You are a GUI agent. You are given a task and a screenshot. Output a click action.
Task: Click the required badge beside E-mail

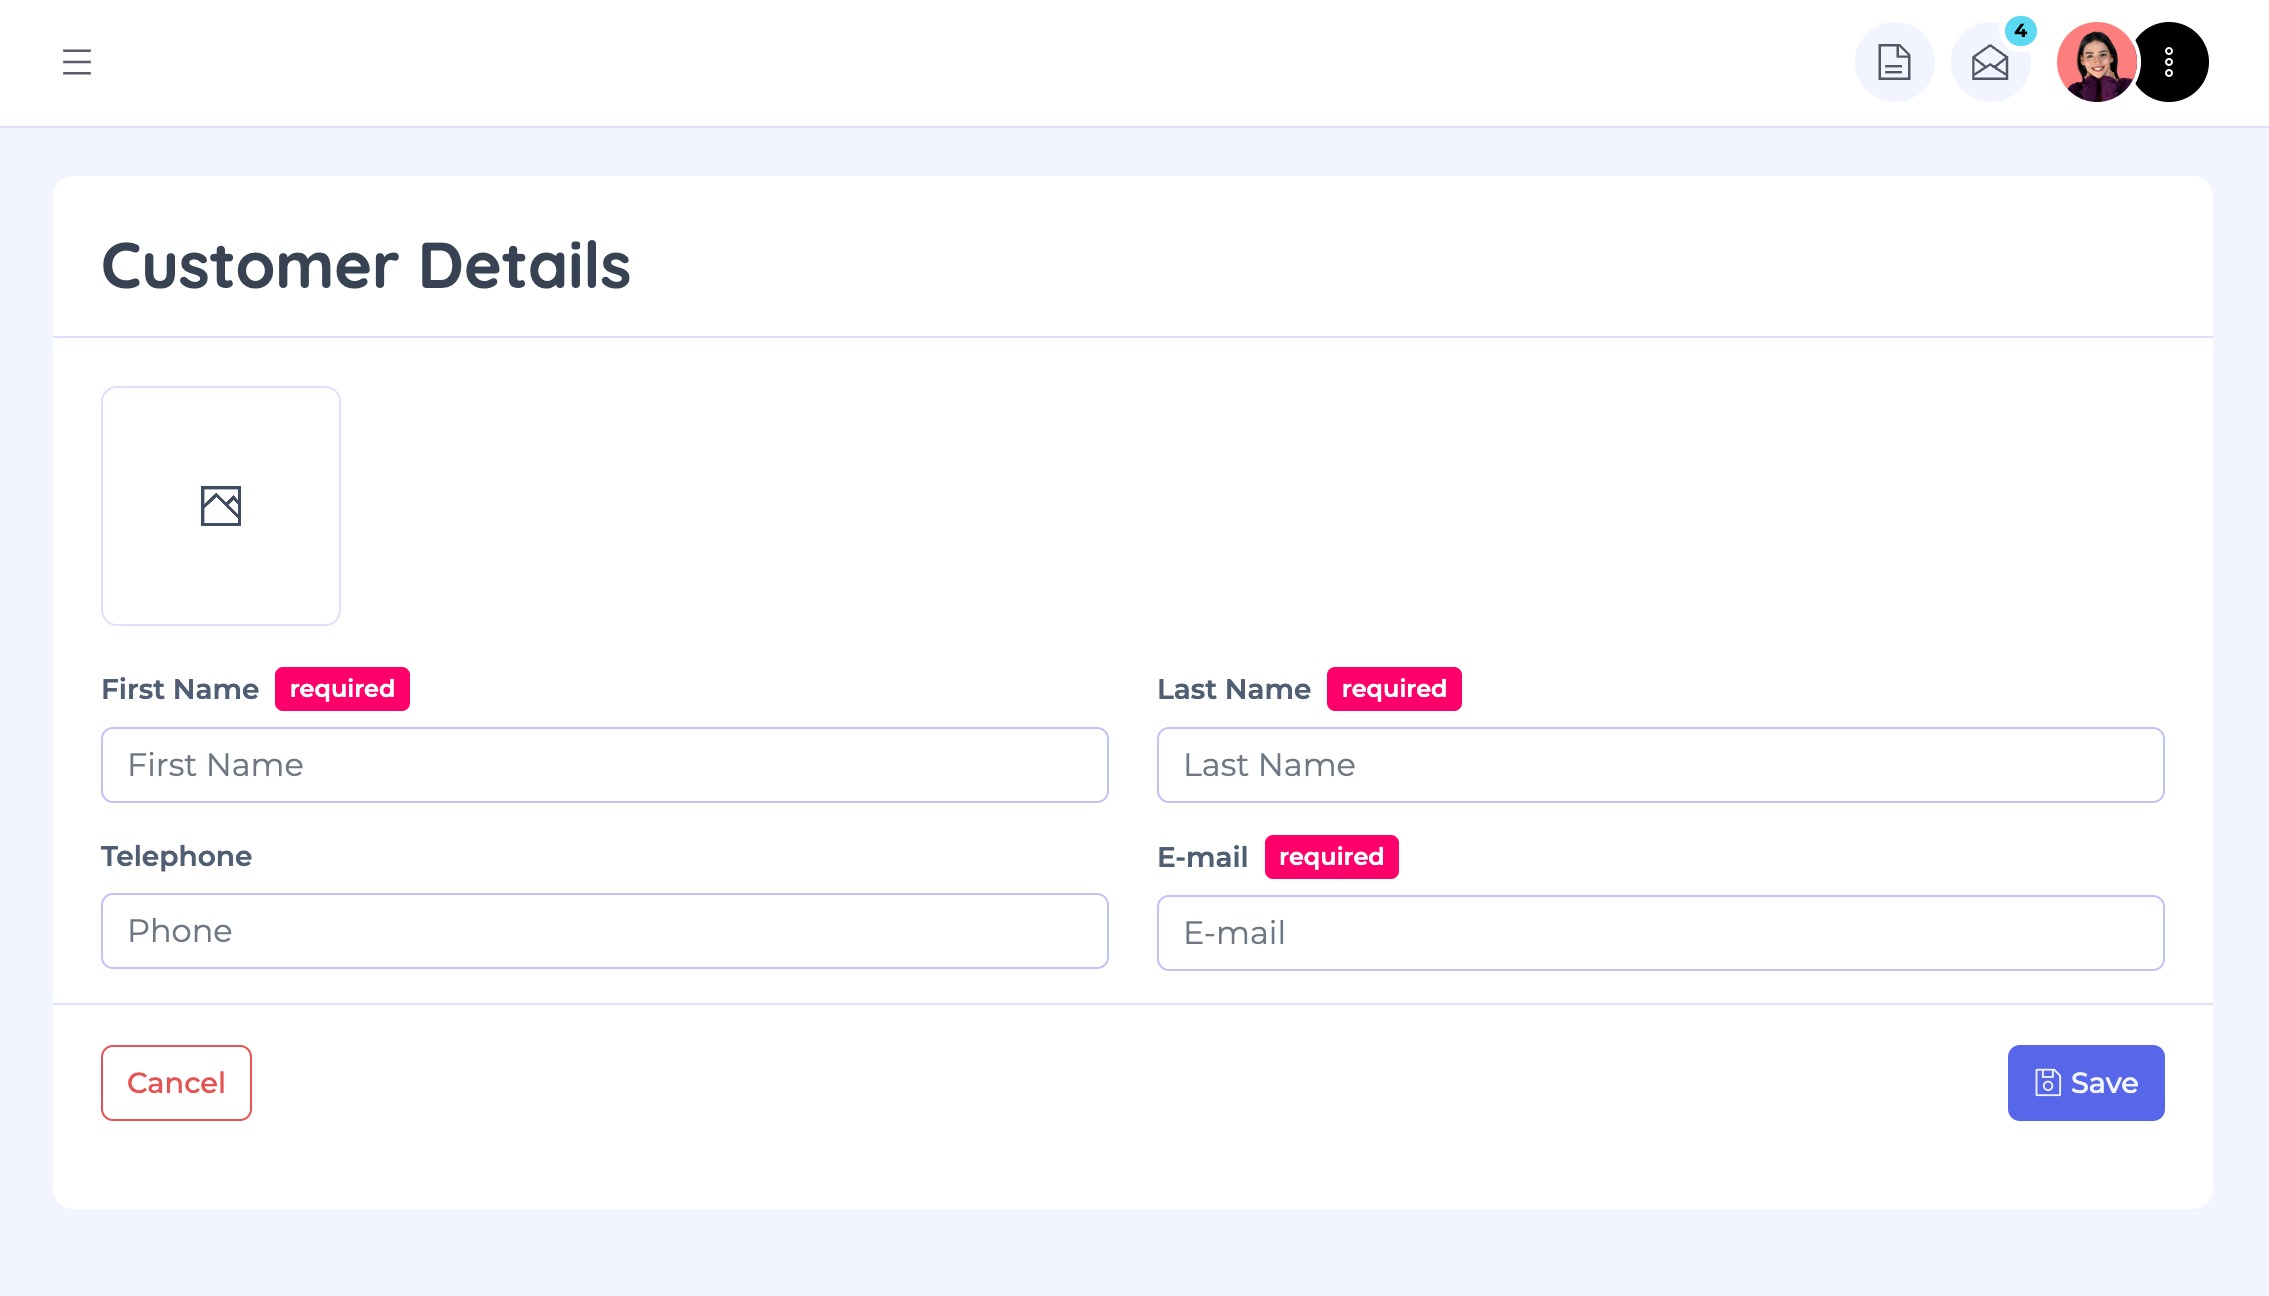tap(1331, 857)
